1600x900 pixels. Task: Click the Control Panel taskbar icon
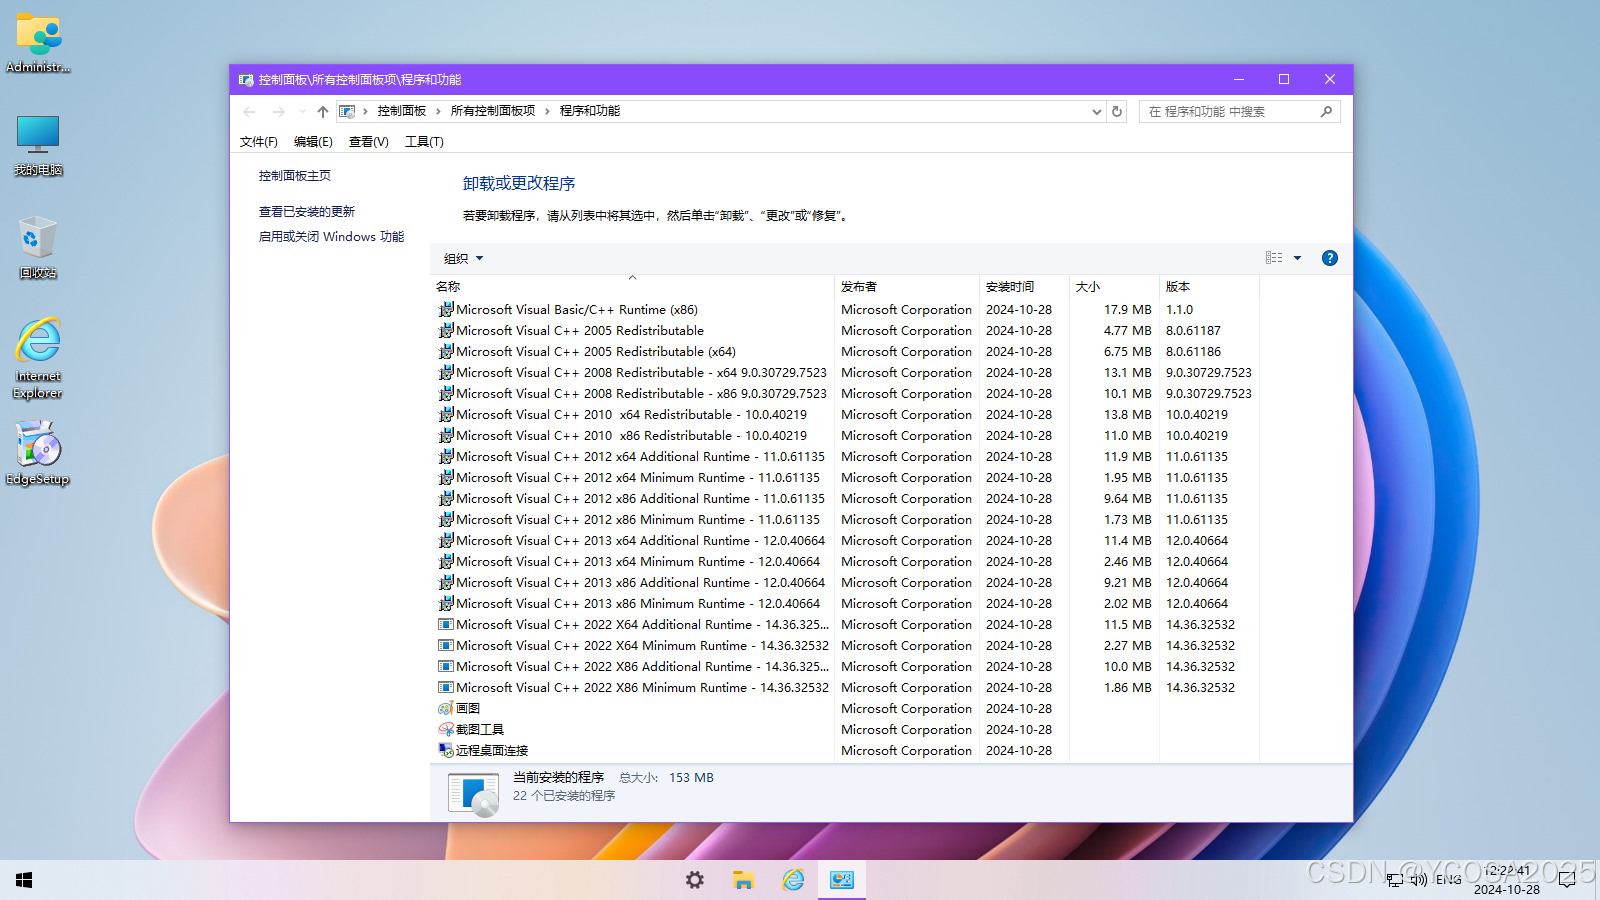[x=842, y=880]
